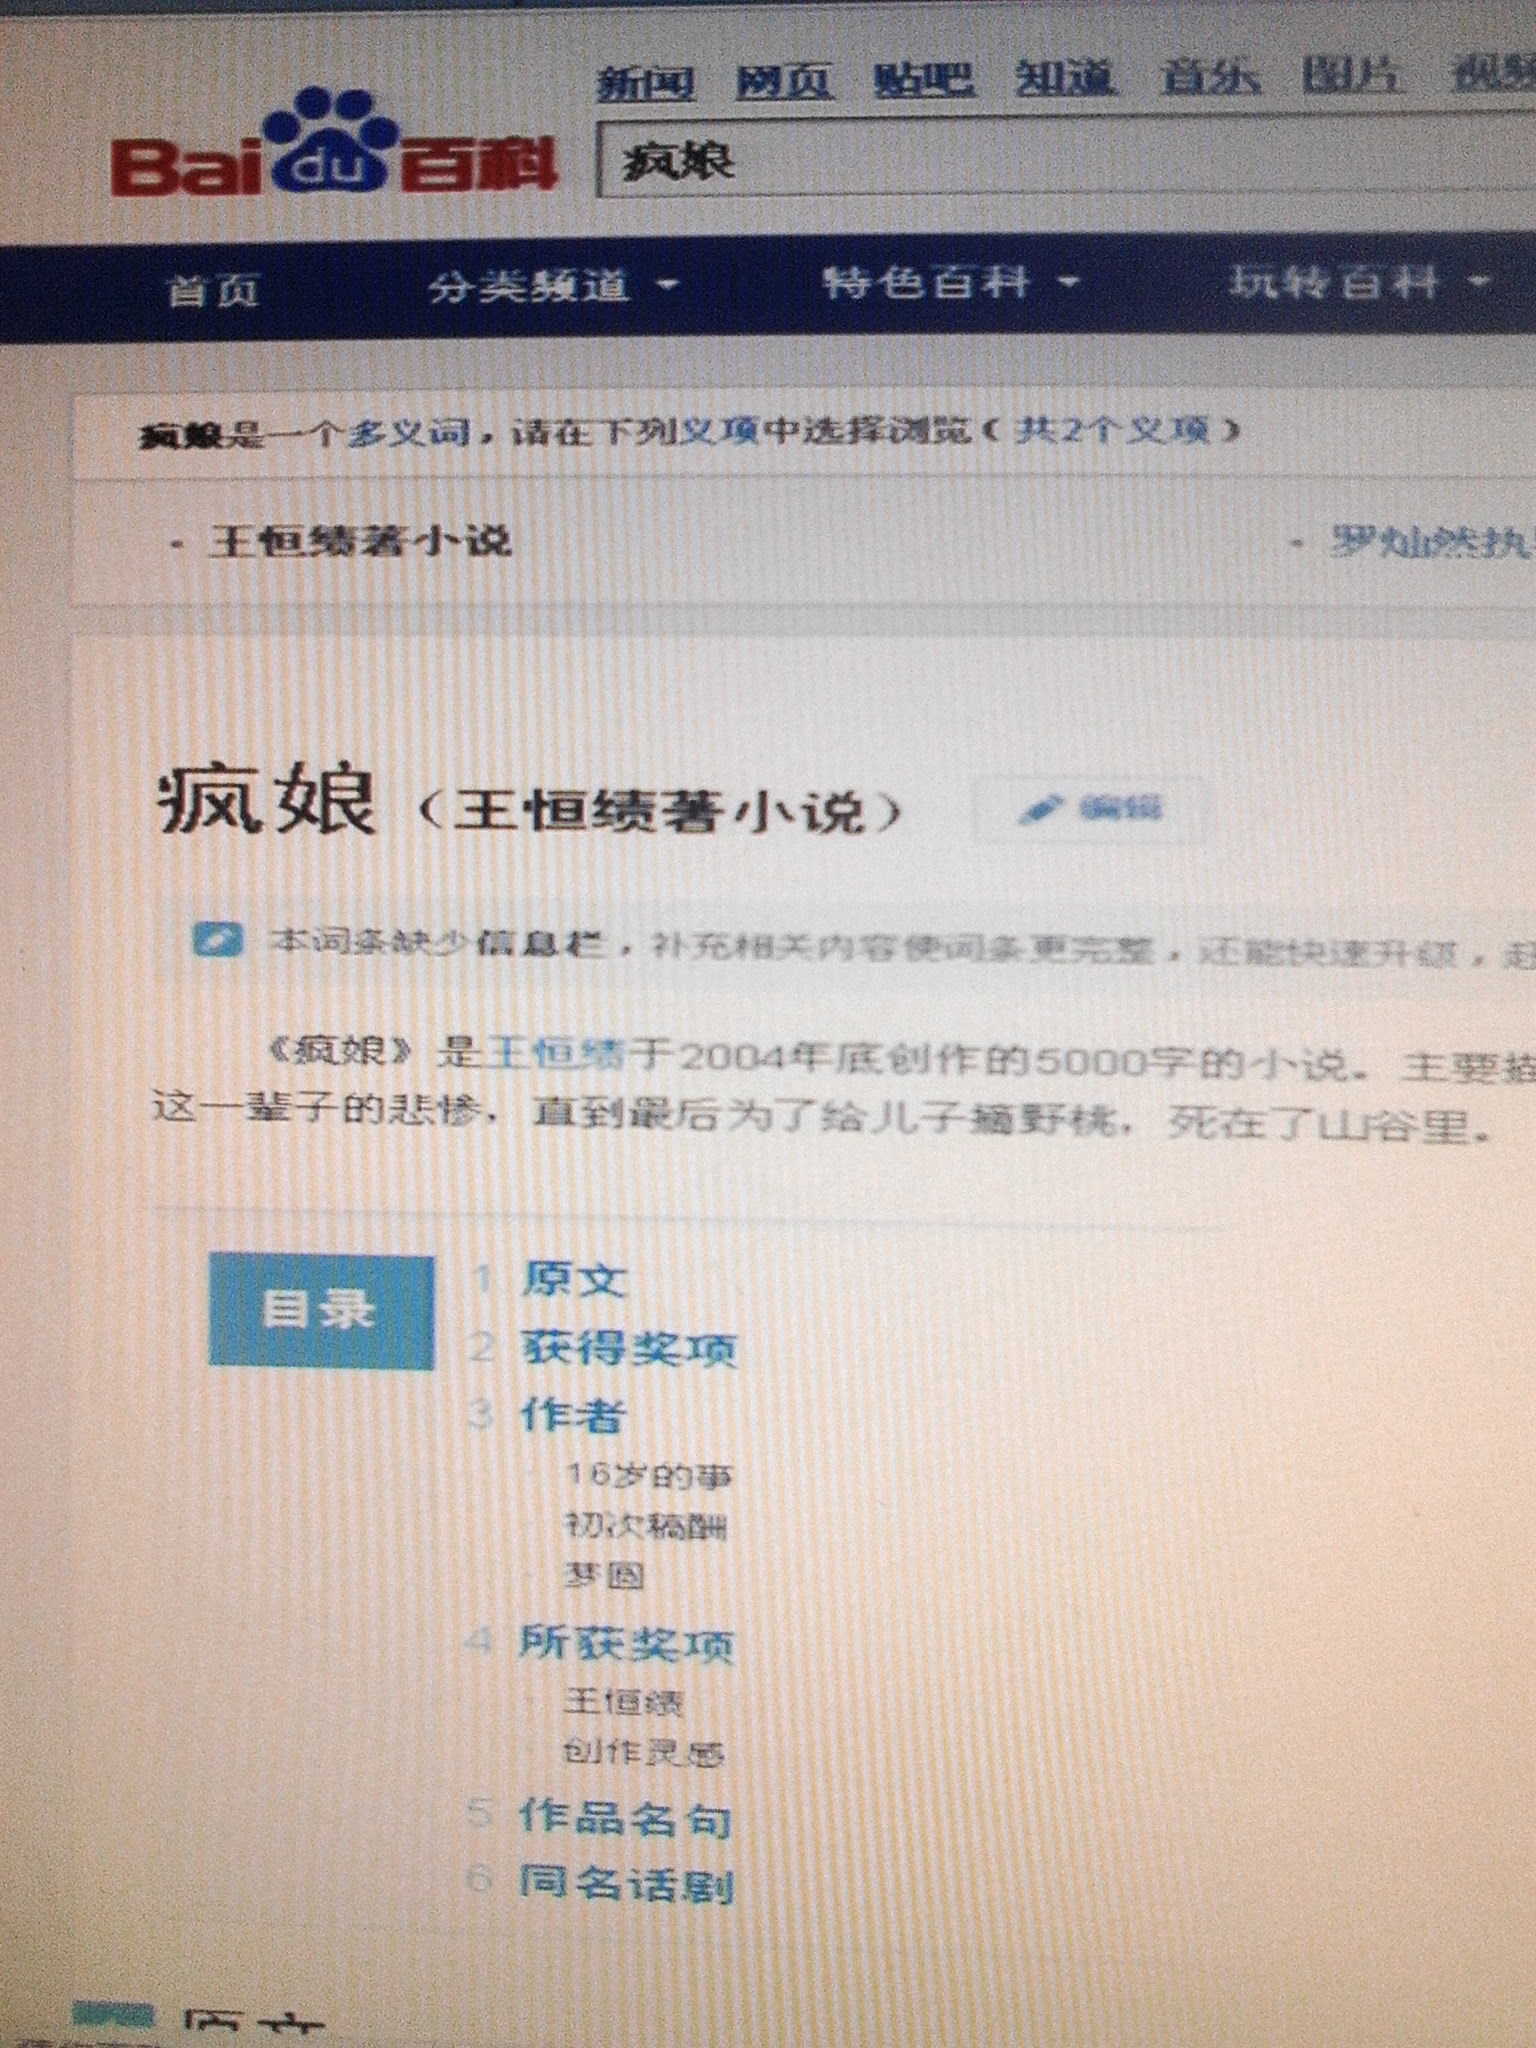
Task: Click the 目录 contents block
Action: [x=321, y=1309]
